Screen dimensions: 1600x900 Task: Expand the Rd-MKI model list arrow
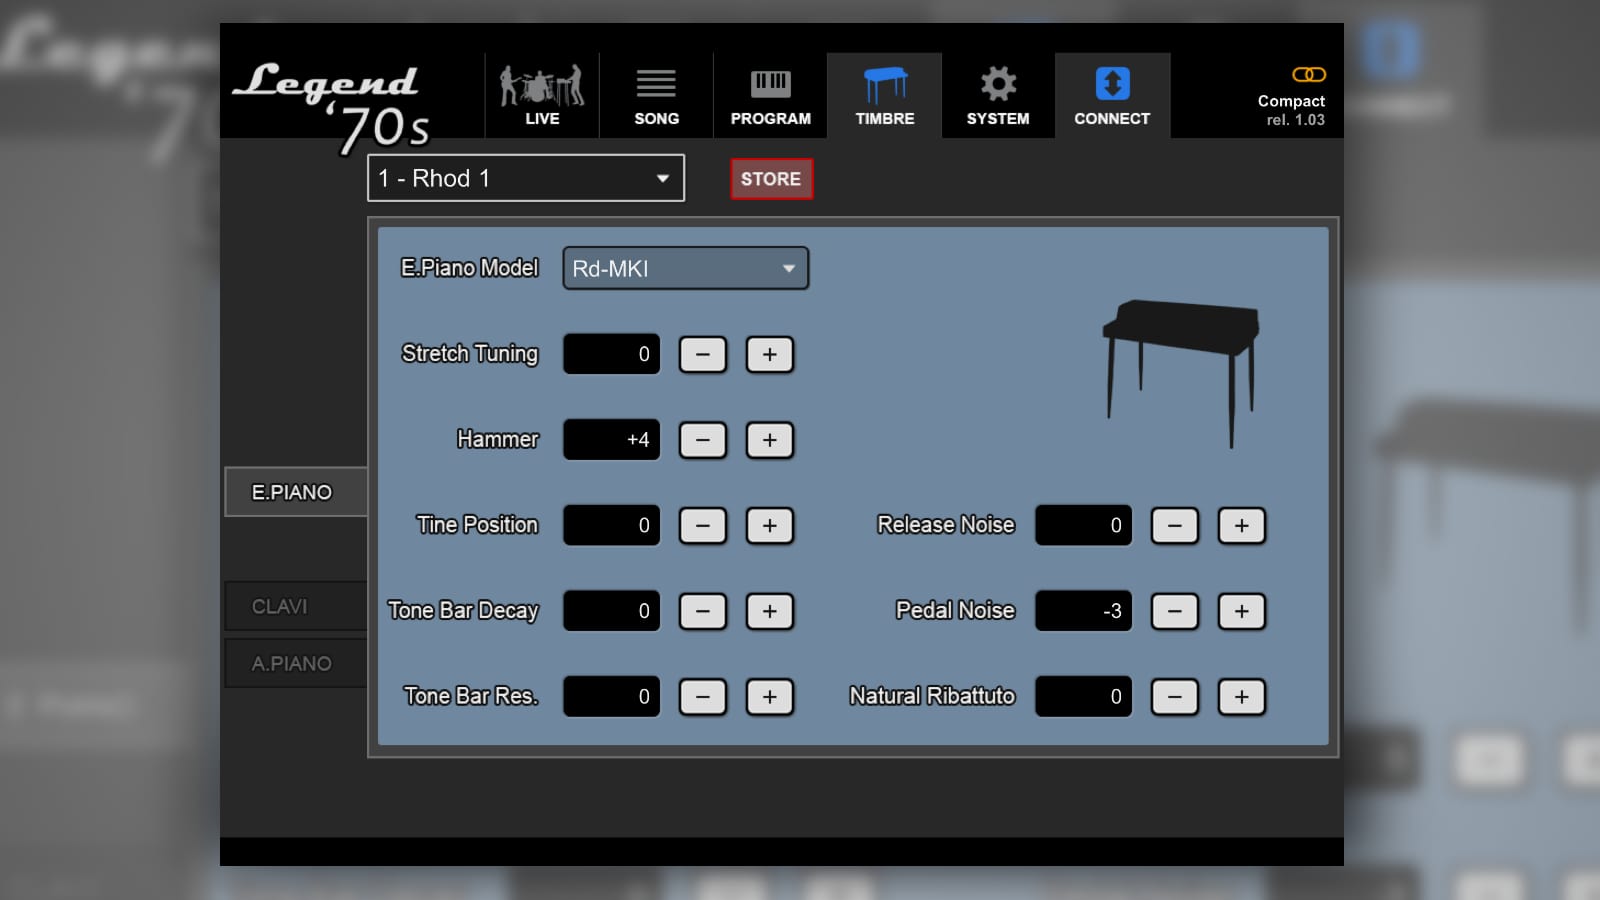click(x=789, y=268)
